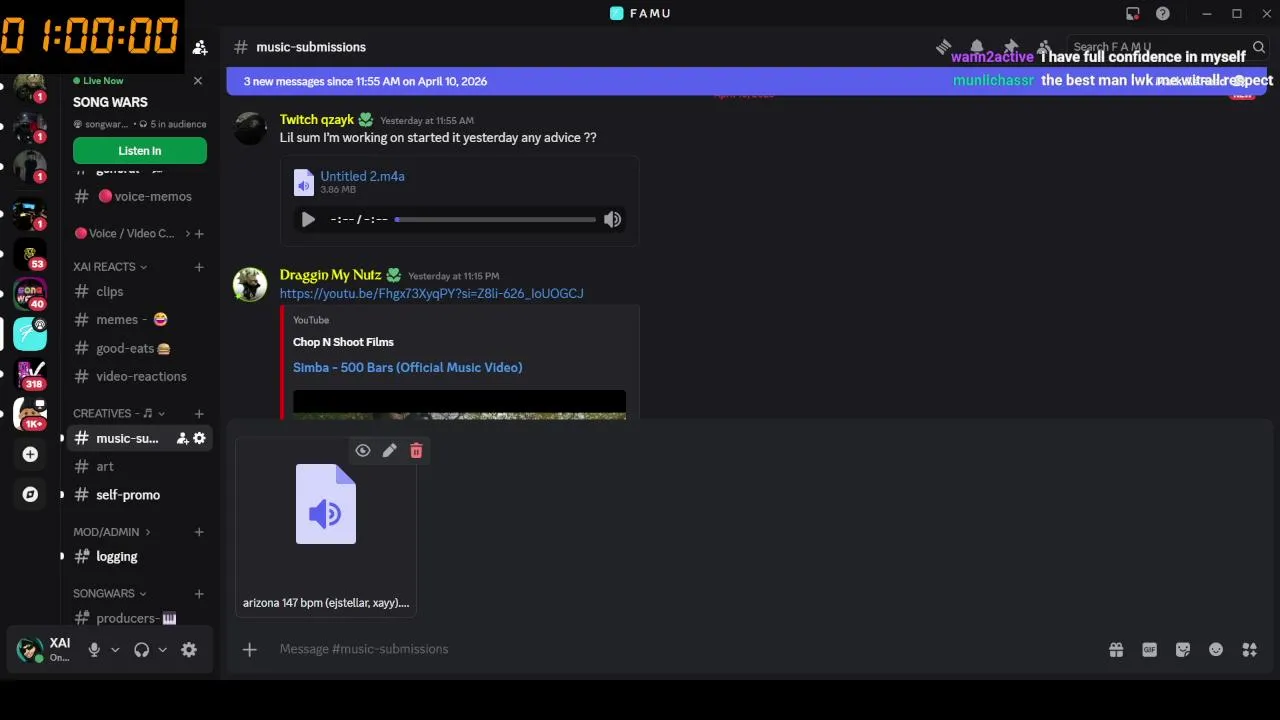Create channel in MOD/ADMIN category

pyautogui.click(x=199, y=532)
